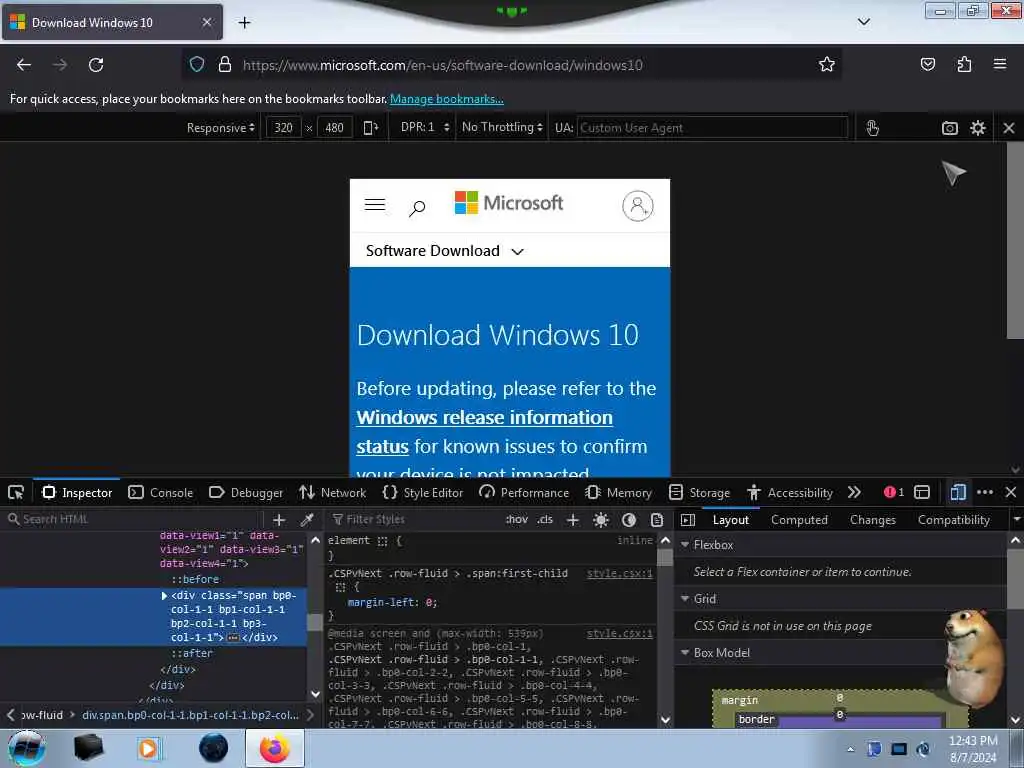Toggle touch simulation

click(x=872, y=128)
